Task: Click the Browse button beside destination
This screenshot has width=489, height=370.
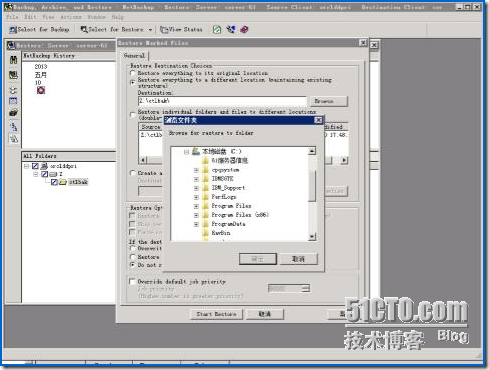Action: click(328, 101)
